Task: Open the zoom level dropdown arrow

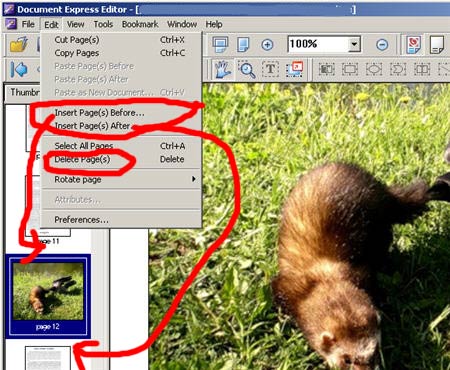Action: 354,44
